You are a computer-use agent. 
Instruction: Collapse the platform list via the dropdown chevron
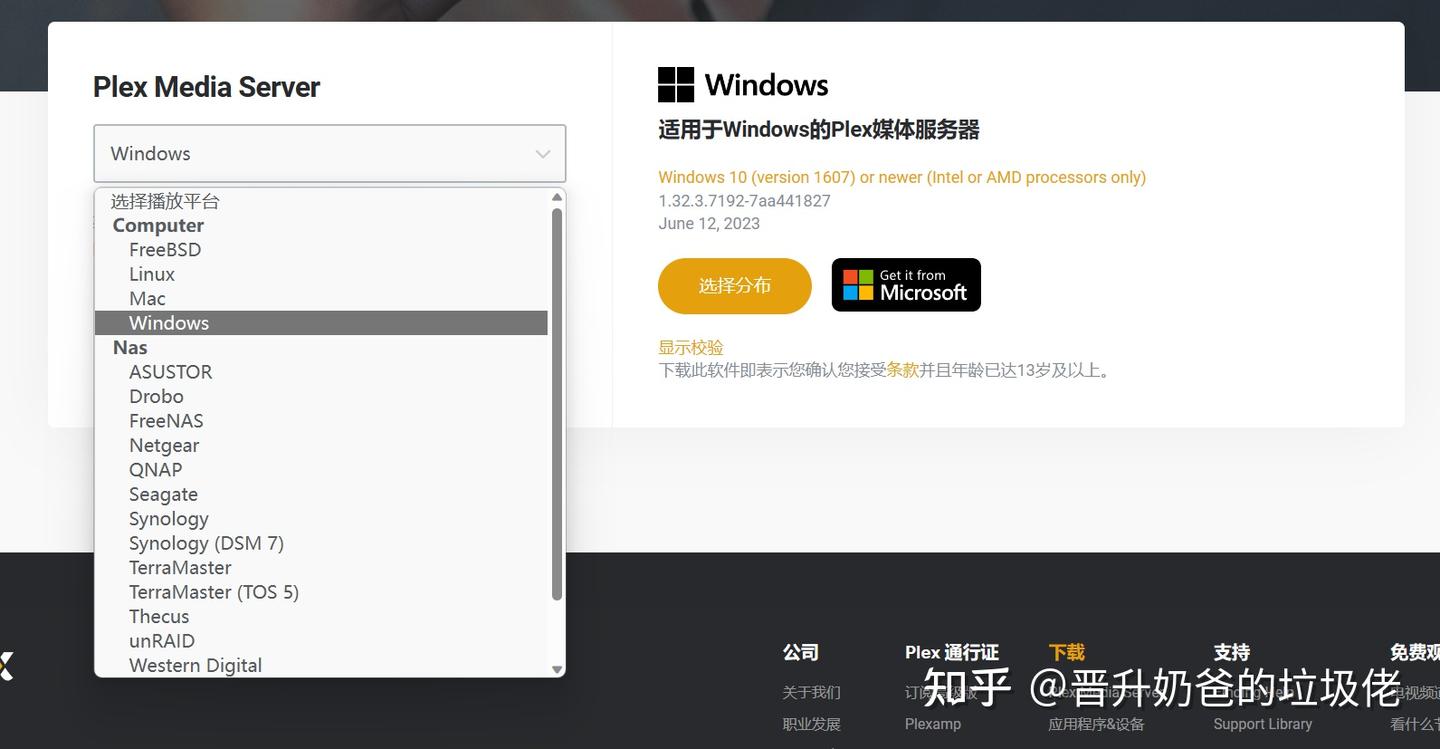point(542,153)
